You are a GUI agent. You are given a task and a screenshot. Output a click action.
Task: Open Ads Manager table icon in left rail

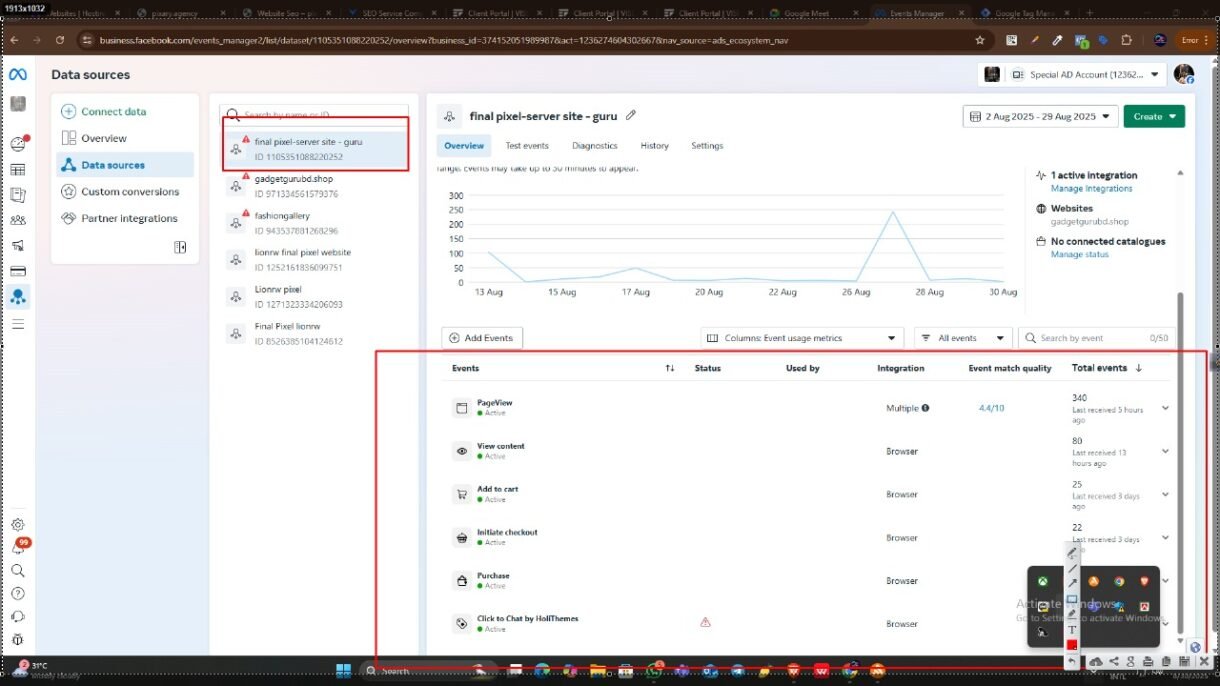(x=18, y=170)
